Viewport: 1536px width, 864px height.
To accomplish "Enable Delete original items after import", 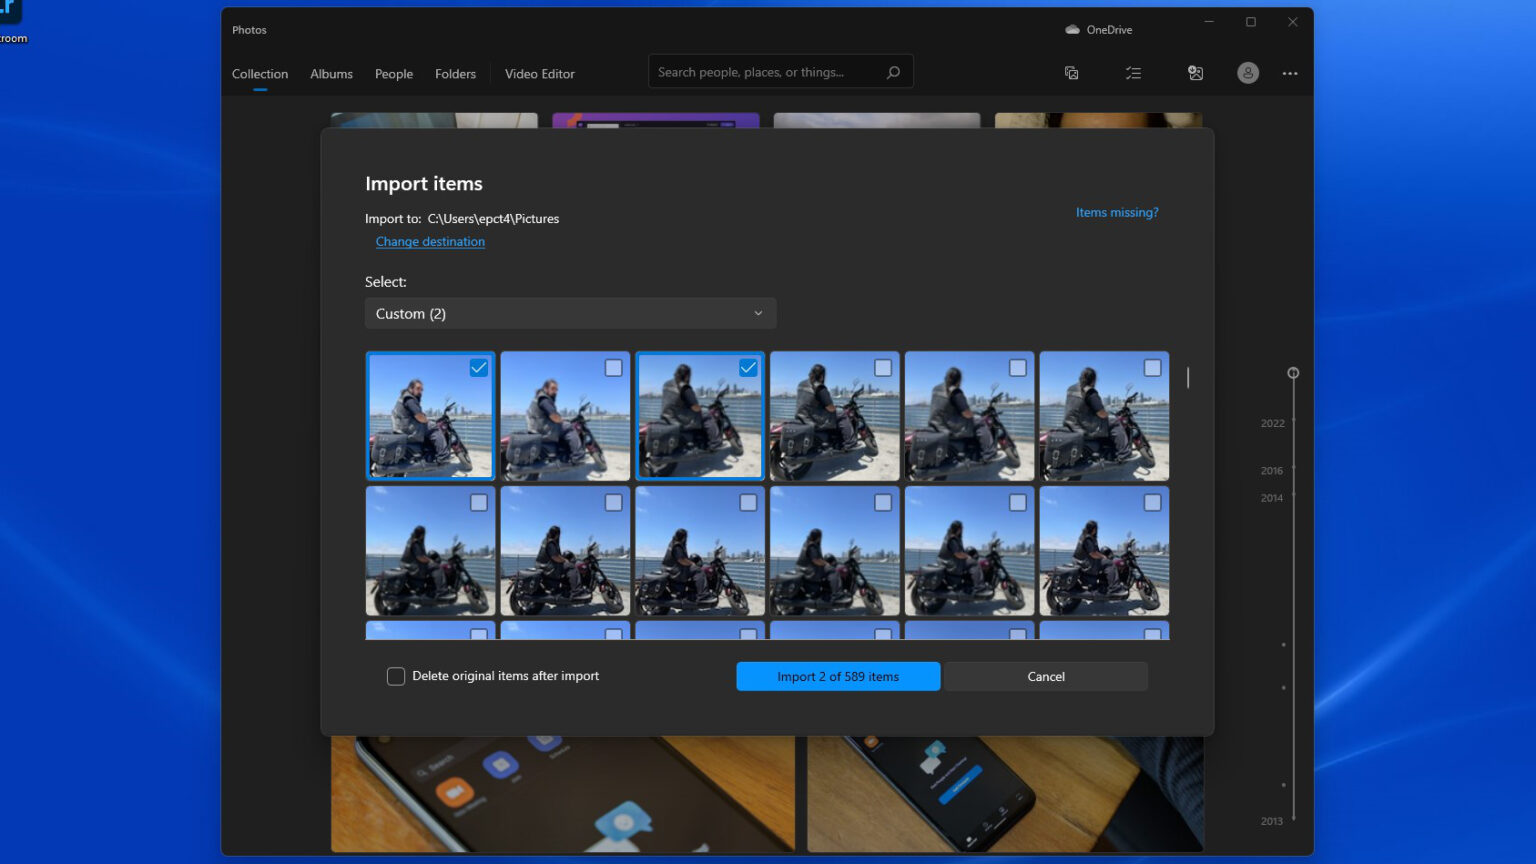I will click(396, 676).
